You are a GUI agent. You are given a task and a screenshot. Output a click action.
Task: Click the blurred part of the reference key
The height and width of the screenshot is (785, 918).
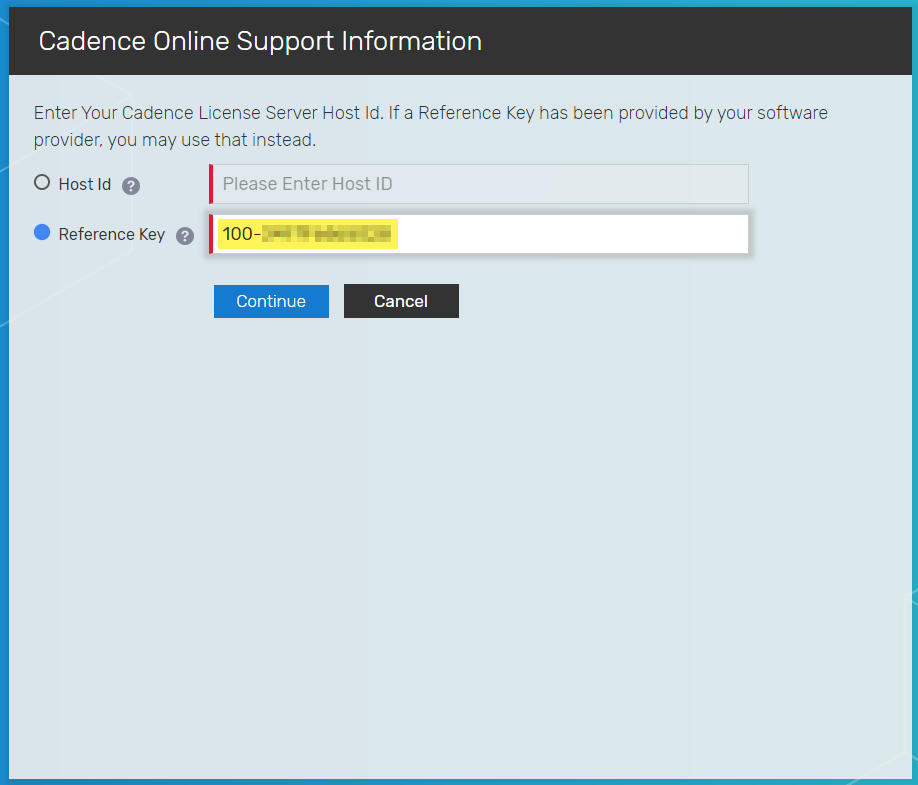[325, 234]
